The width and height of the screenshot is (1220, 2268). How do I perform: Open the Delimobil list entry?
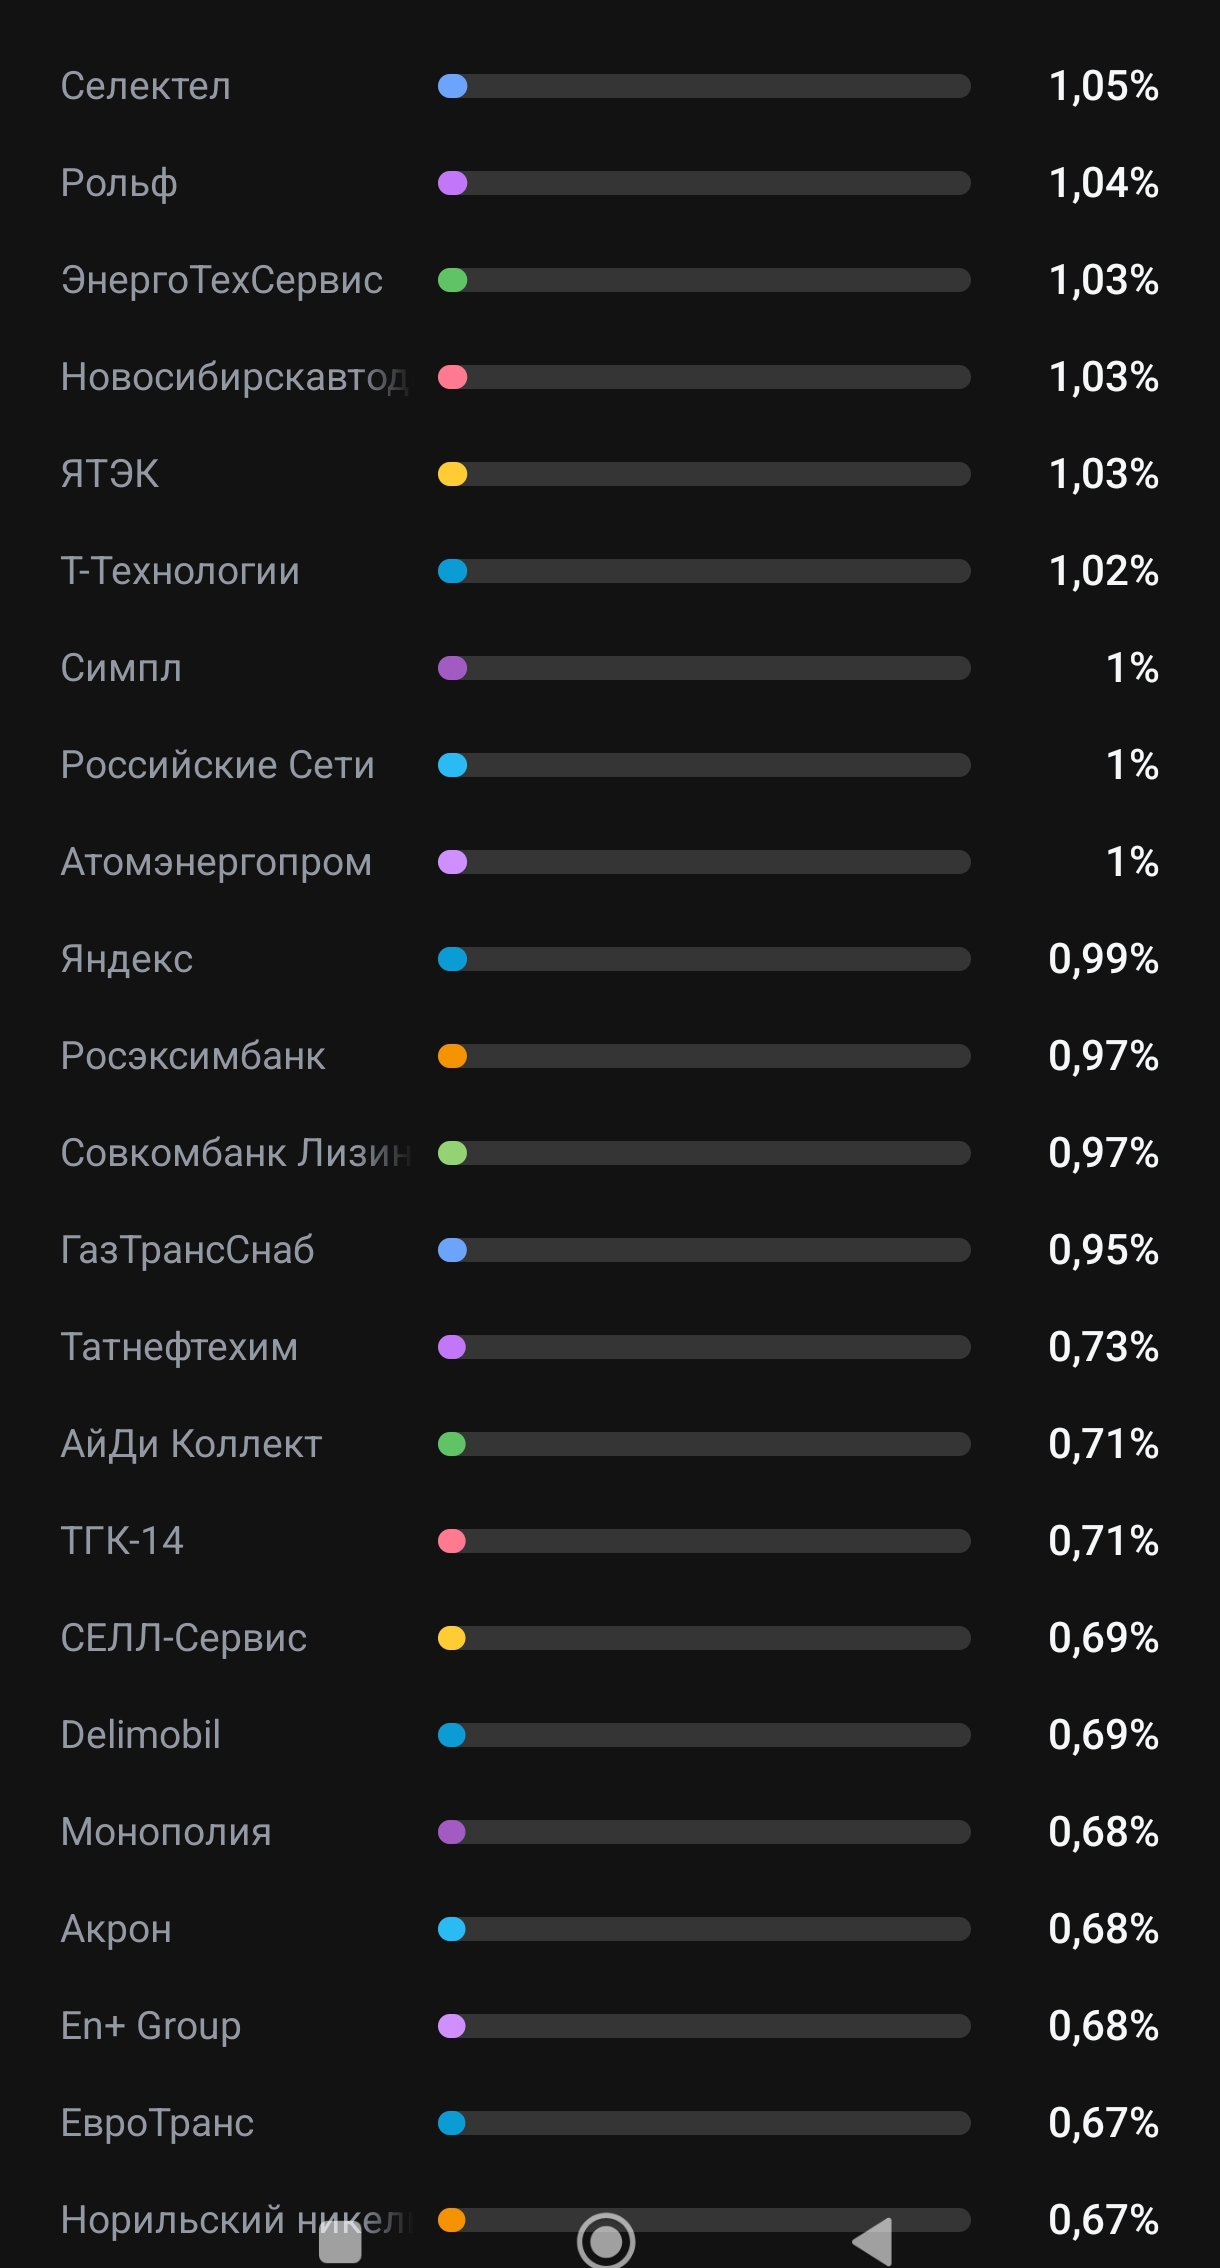610,1735
